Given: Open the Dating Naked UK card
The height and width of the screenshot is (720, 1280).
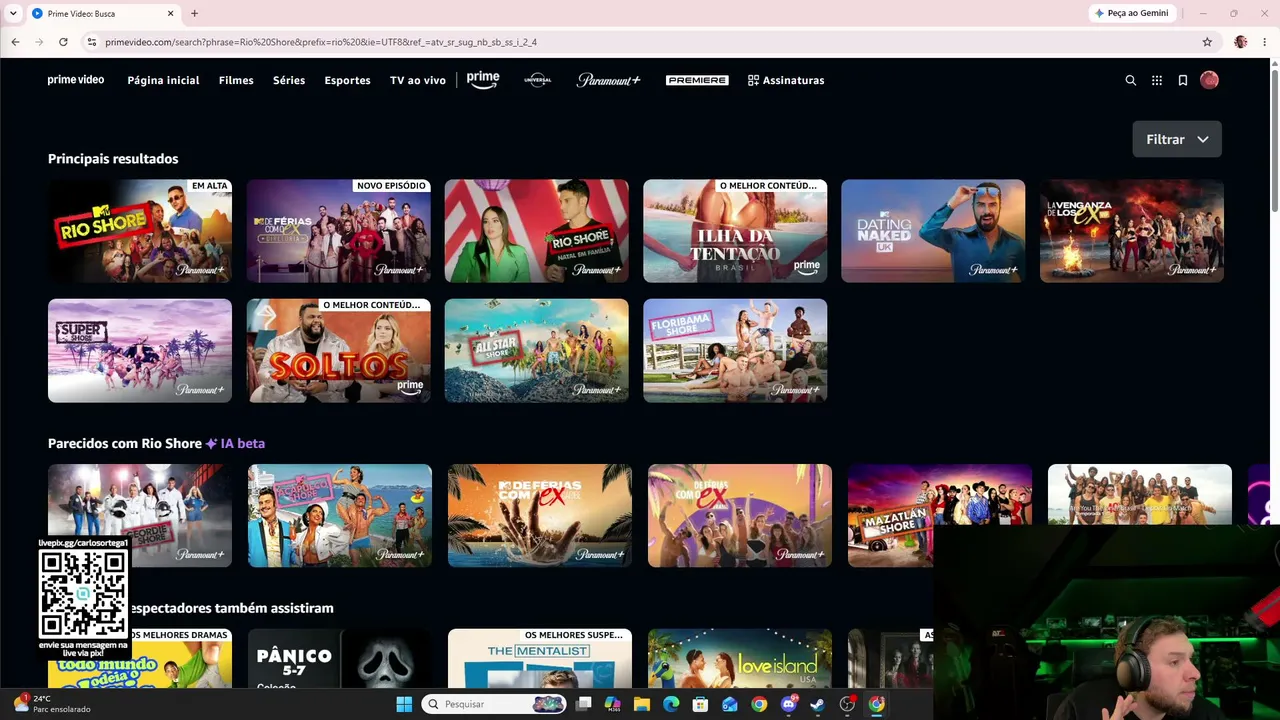Looking at the screenshot, I should coord(933,231).
